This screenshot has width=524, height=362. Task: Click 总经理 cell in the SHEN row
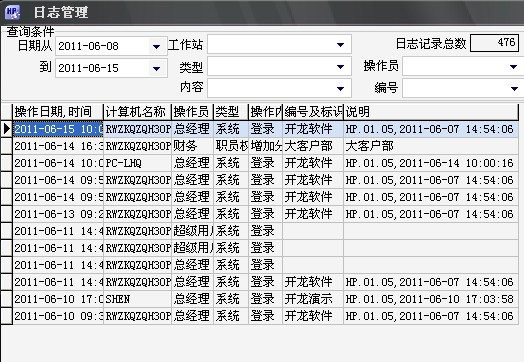pos(192,299)
